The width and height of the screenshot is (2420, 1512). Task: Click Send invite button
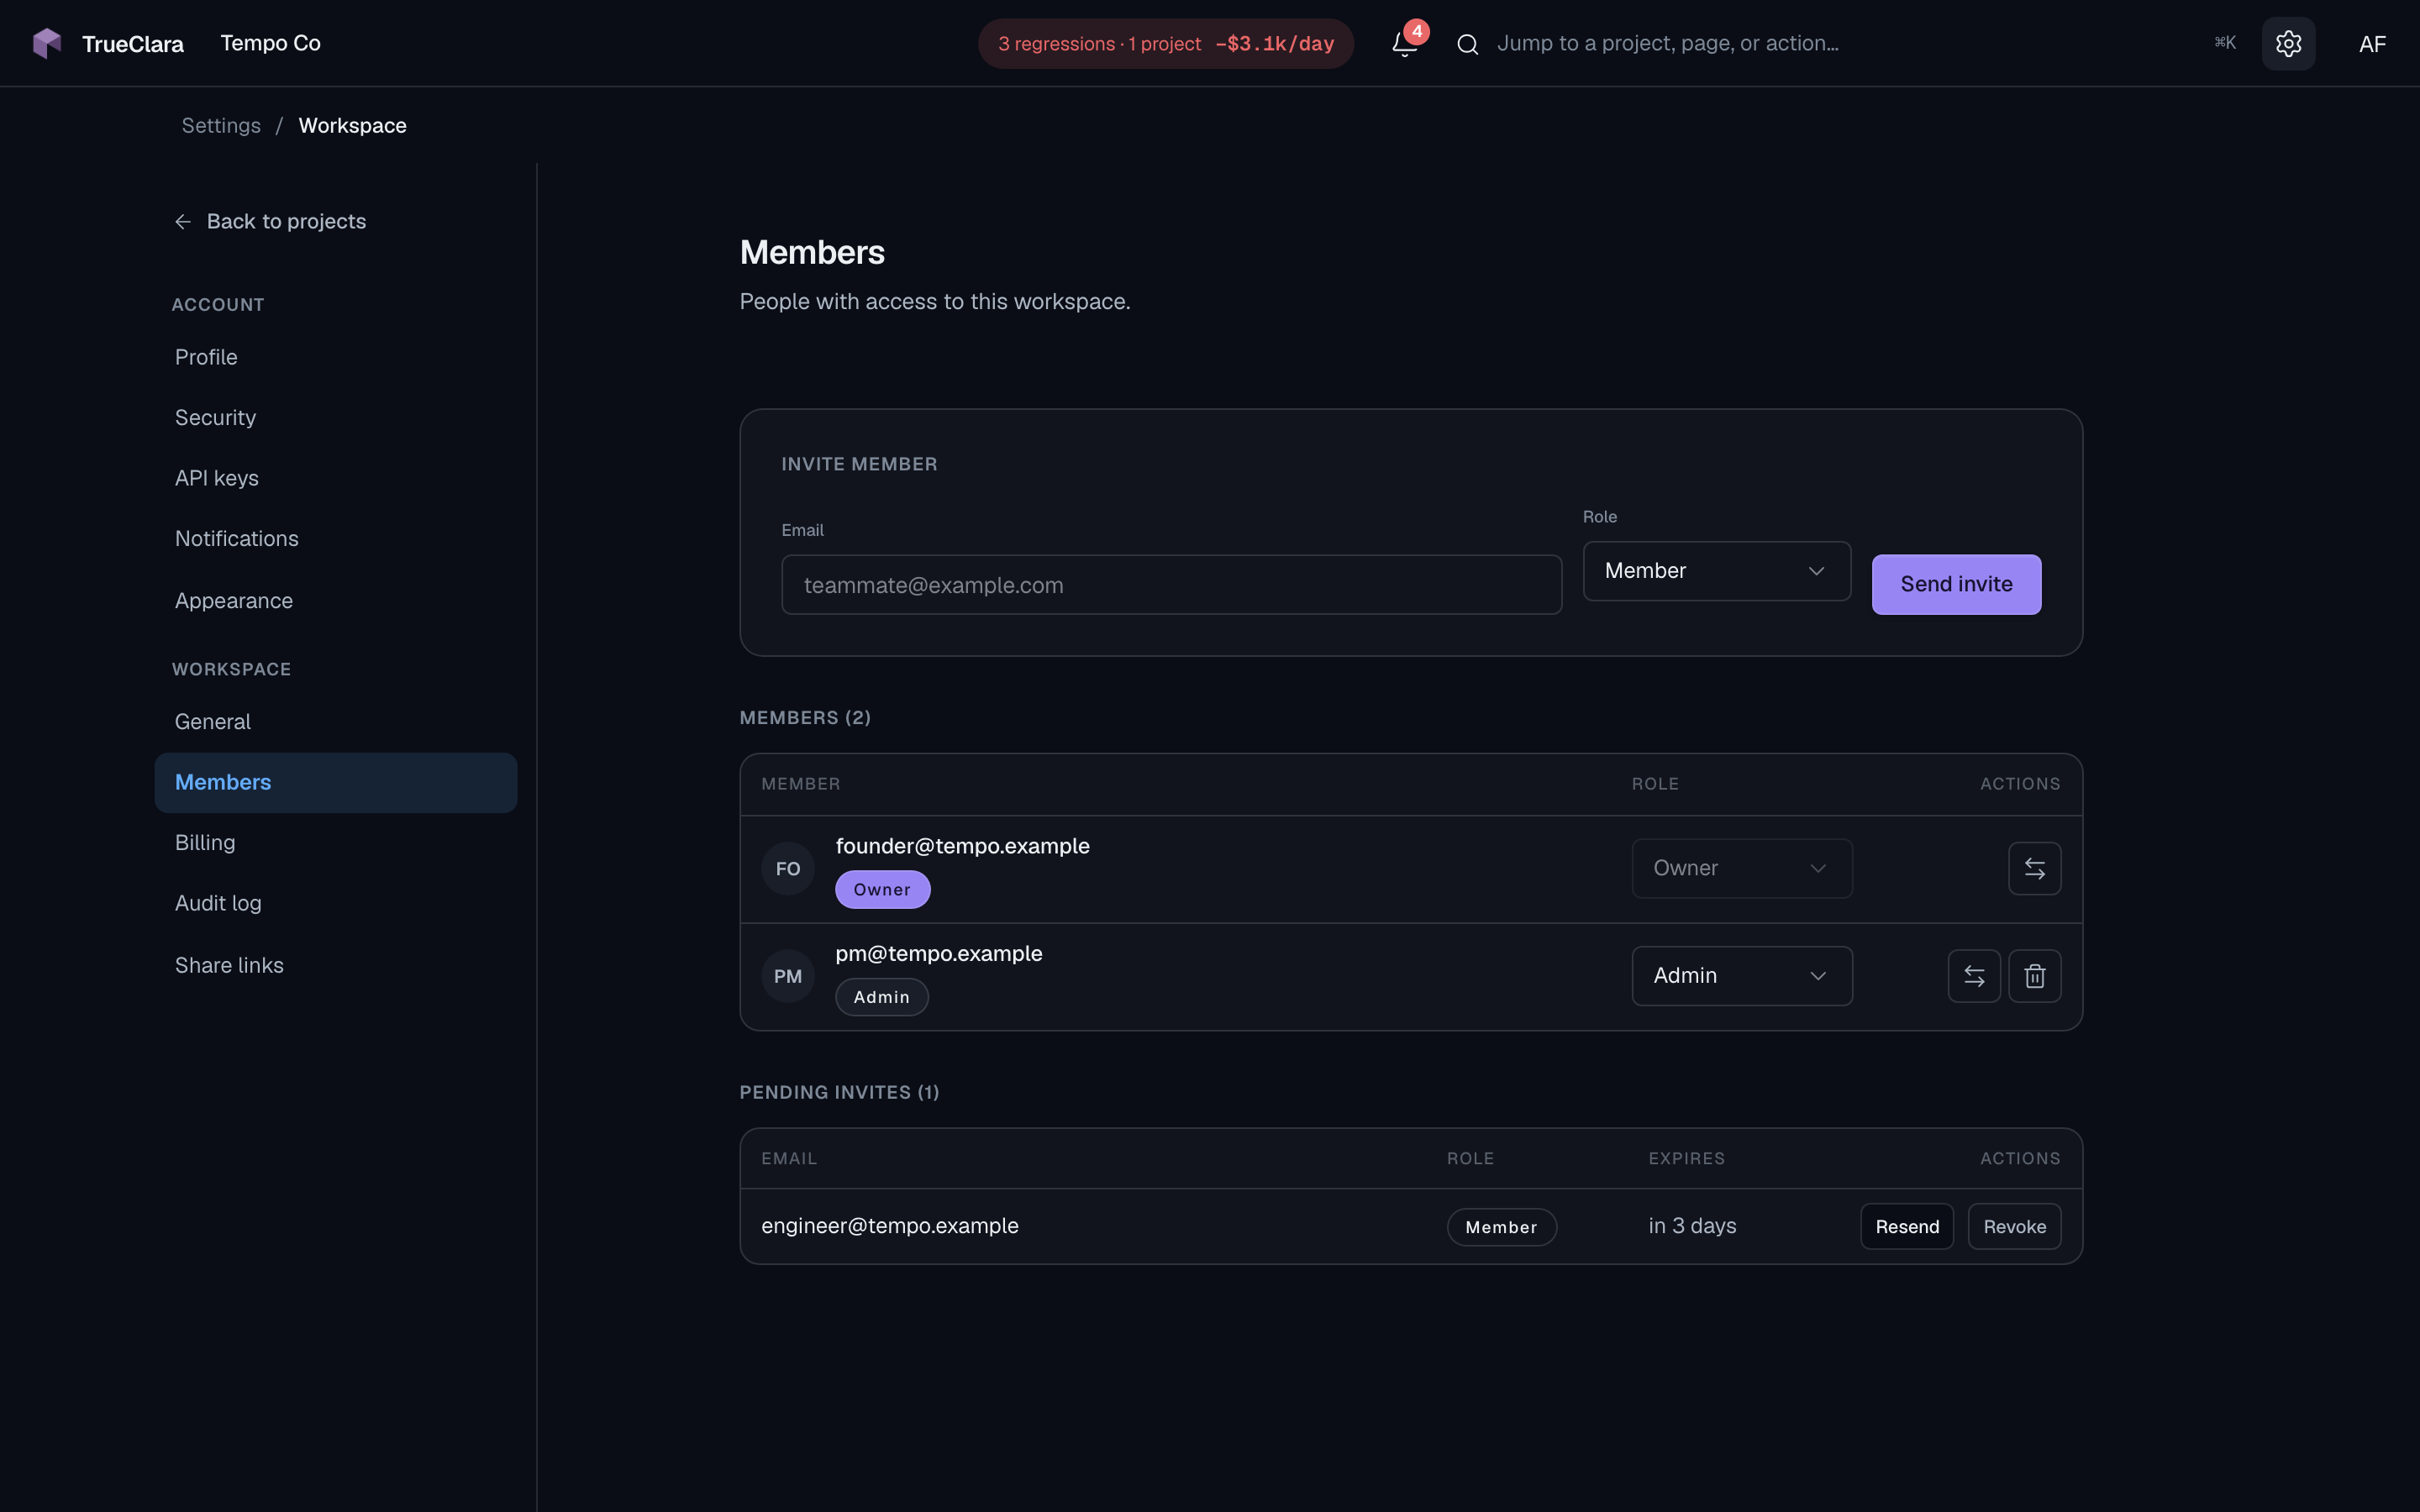pyautogui.click(x=1956, y=584)
